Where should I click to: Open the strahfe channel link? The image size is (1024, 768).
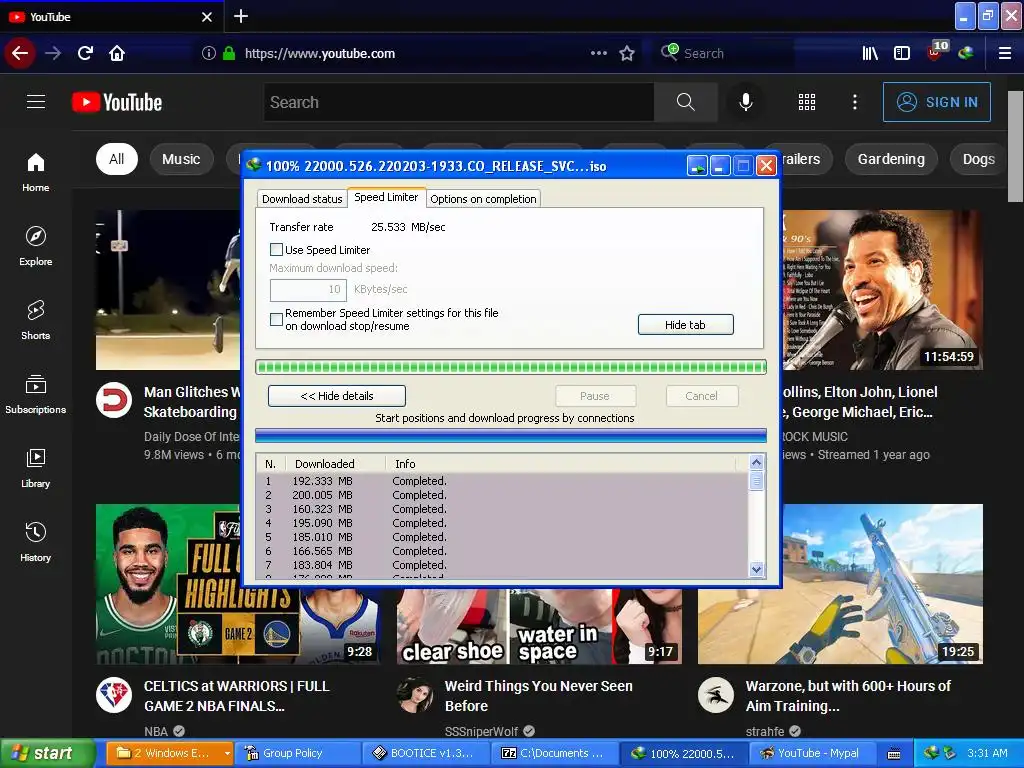coord(765,731)
